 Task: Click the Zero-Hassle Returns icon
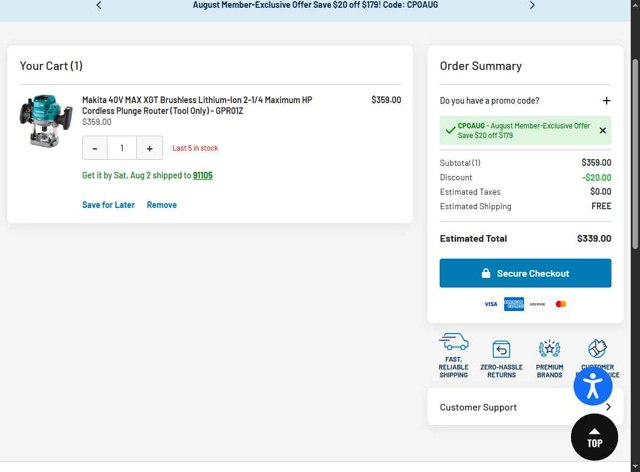tap(501, 350)
